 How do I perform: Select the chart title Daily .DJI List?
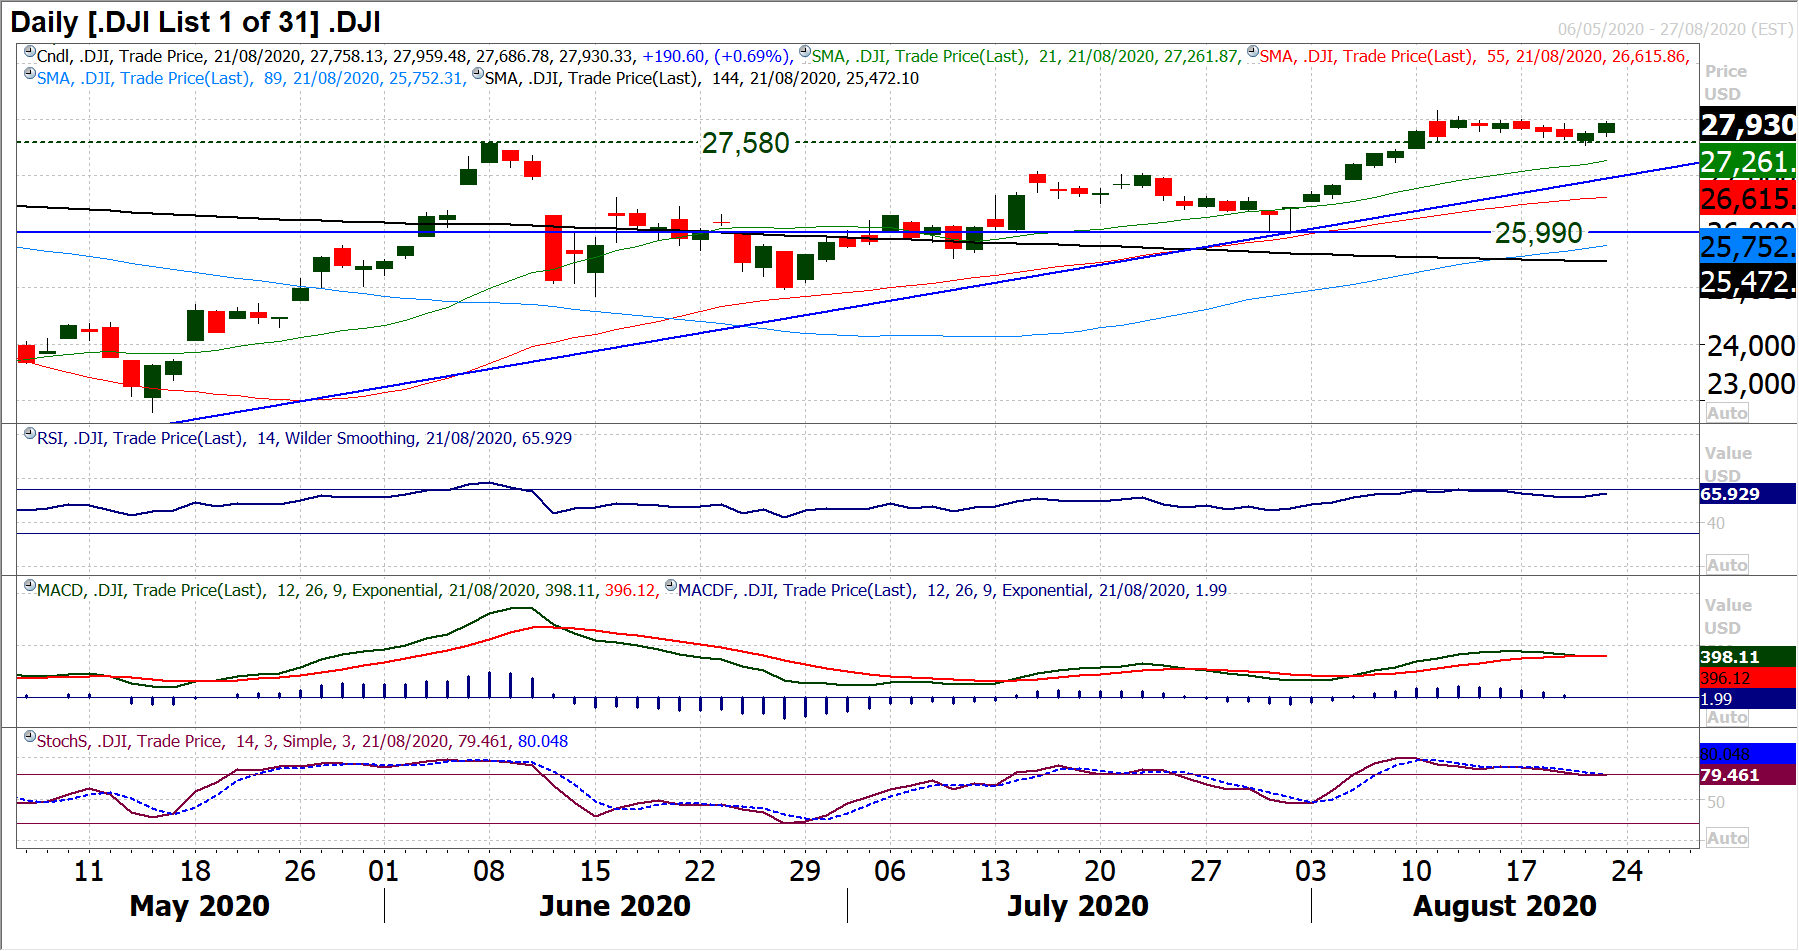pyautogui.click(x=196, y=22)
